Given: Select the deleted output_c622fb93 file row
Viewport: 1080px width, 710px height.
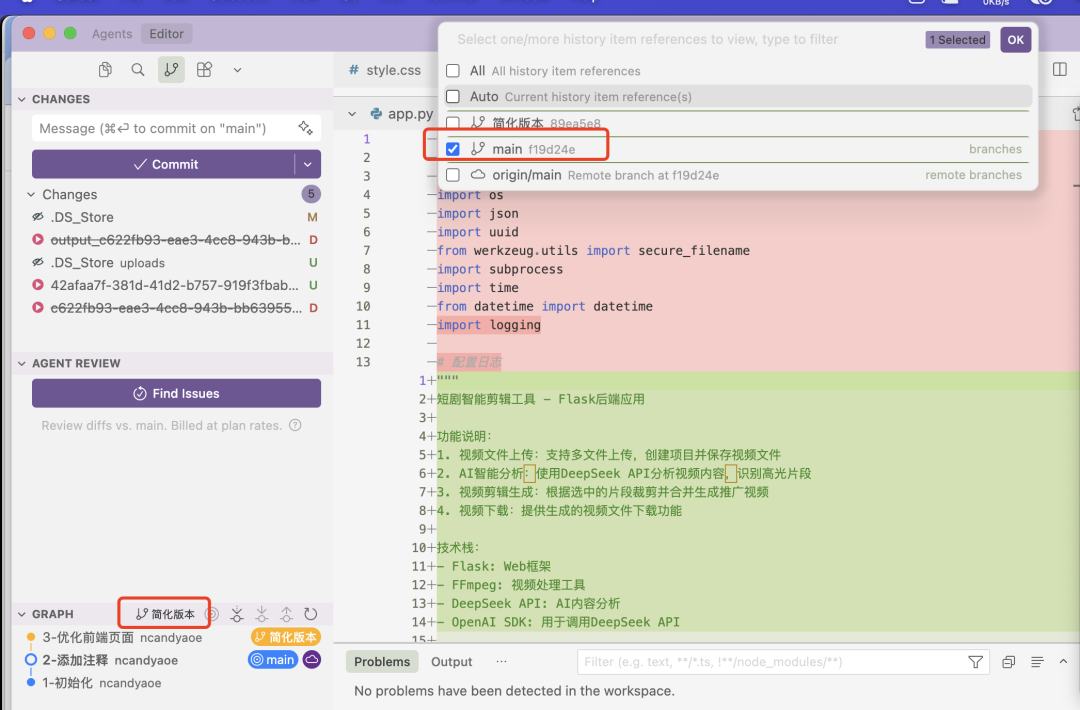Looking at the screenshot, I should tap(175, 240).
